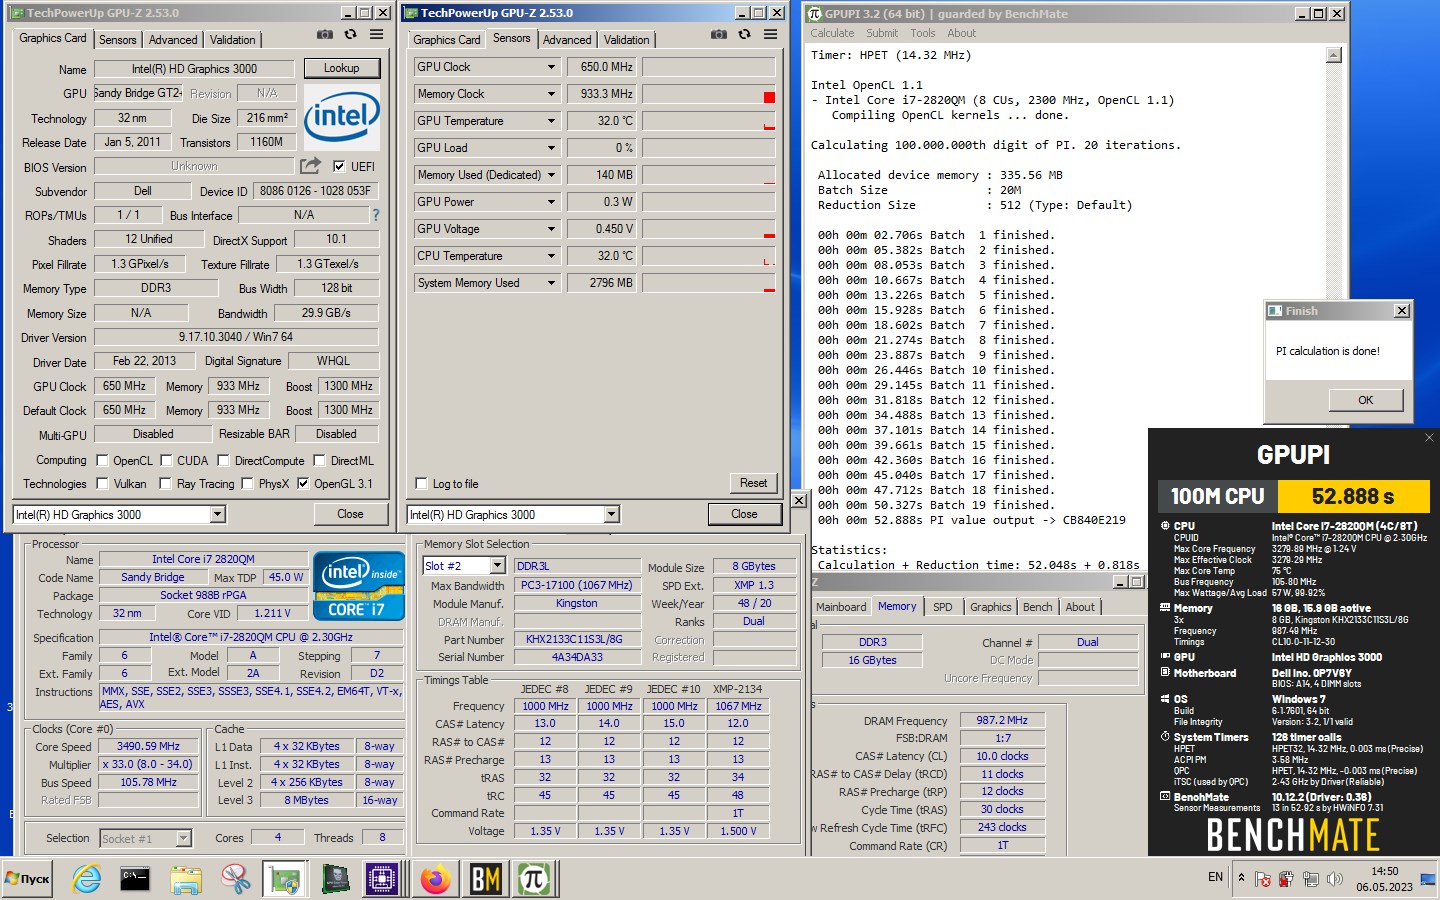
Task: Open GPU selector dropdown in left GPU-Z
Action: pyautogui.click(x=217, y=514)
